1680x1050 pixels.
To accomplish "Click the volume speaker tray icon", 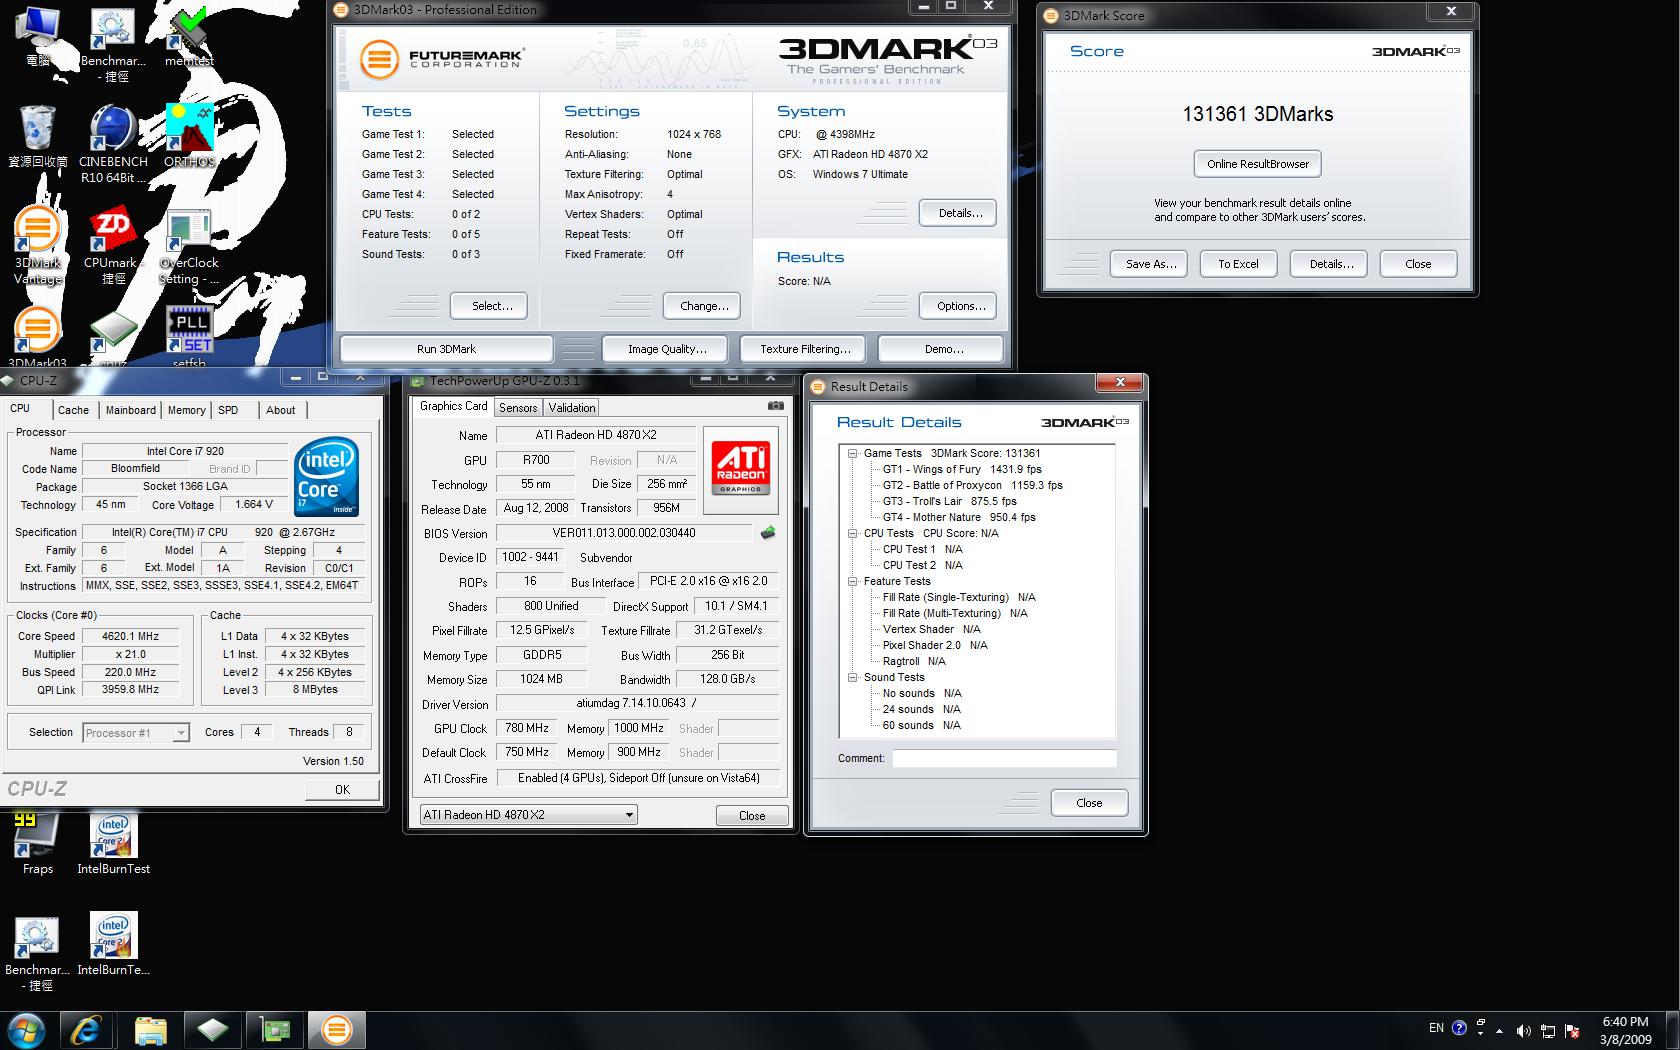I will [1523, 1031].
